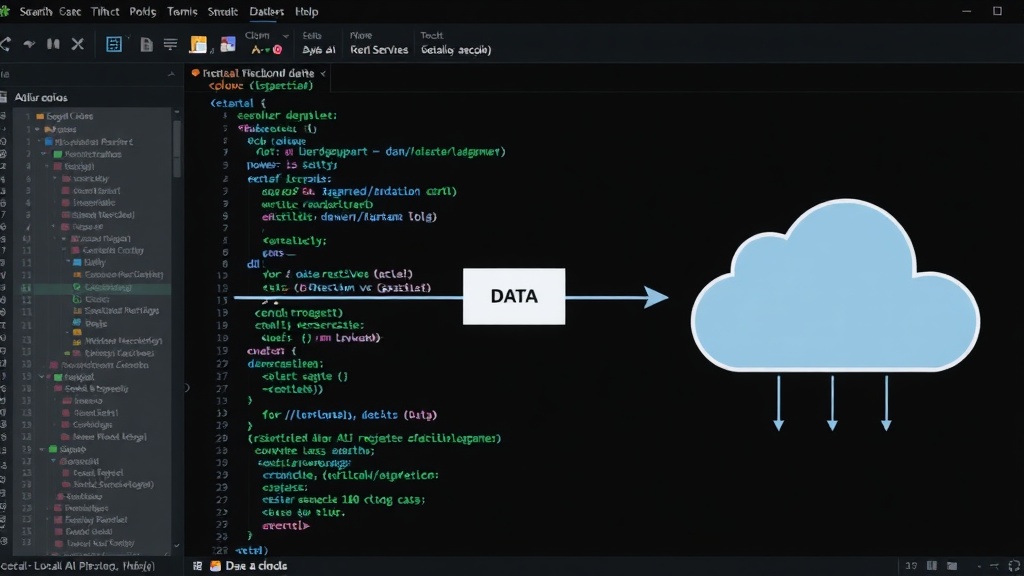Viewport: 1024px width, 576px height.
Task: Open the Help menu
Action: [x=306, y=12]
